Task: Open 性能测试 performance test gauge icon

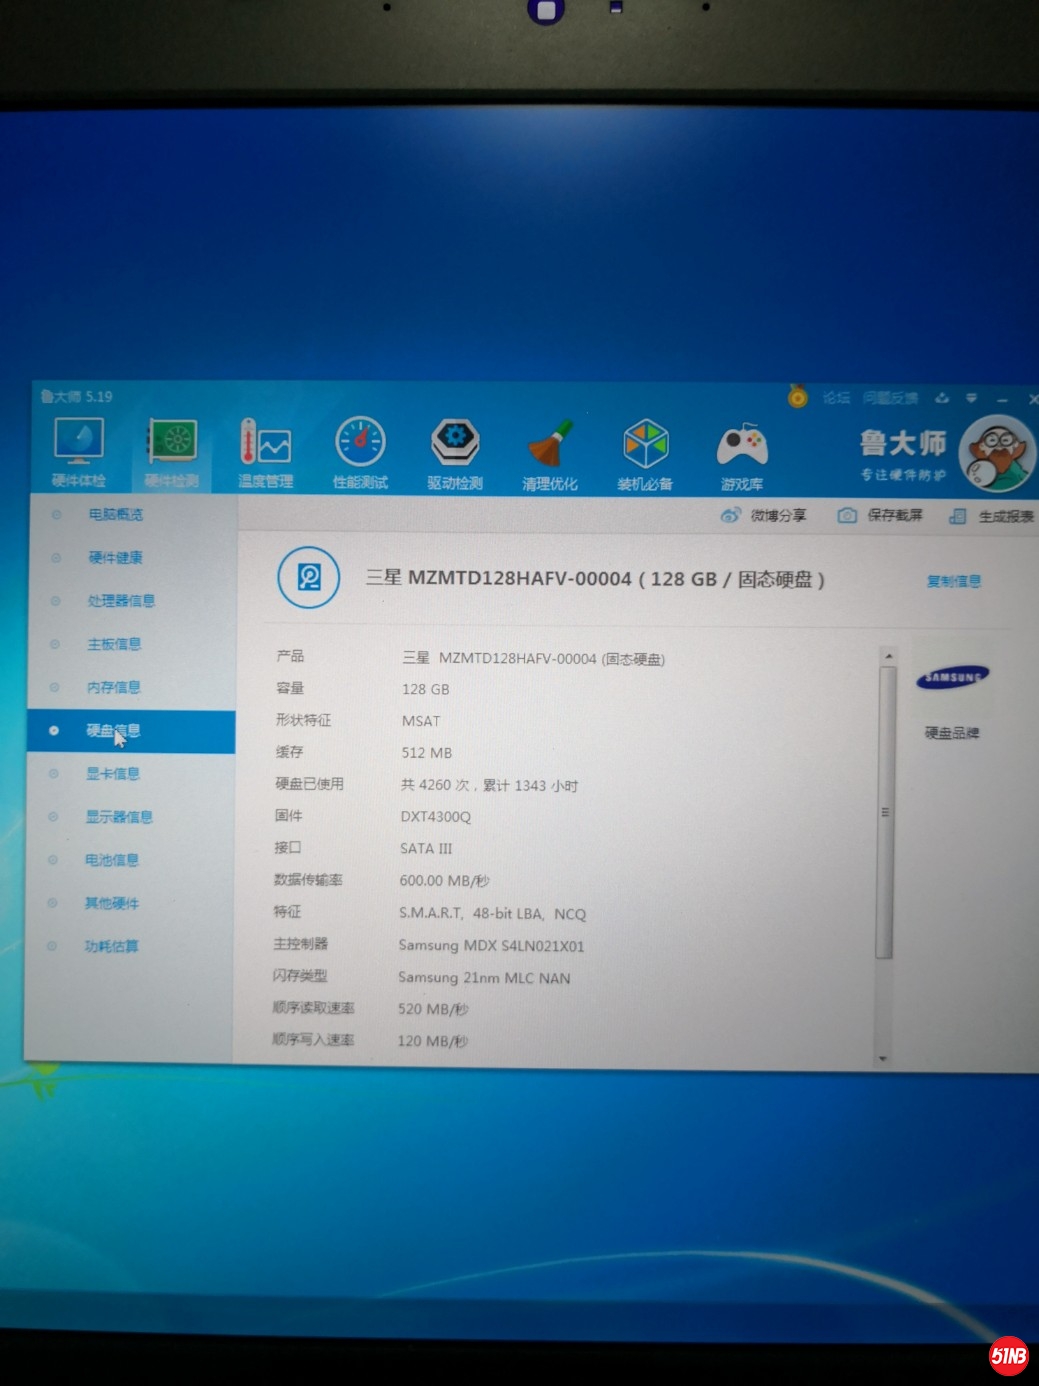Action: pyautogui.click(x=360, y=453)
